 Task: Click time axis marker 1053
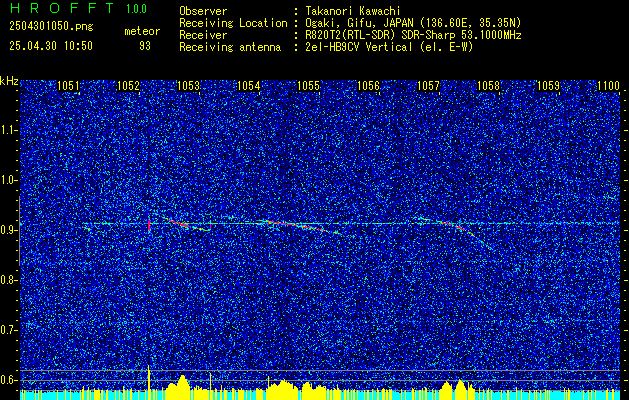coord(188,86)
